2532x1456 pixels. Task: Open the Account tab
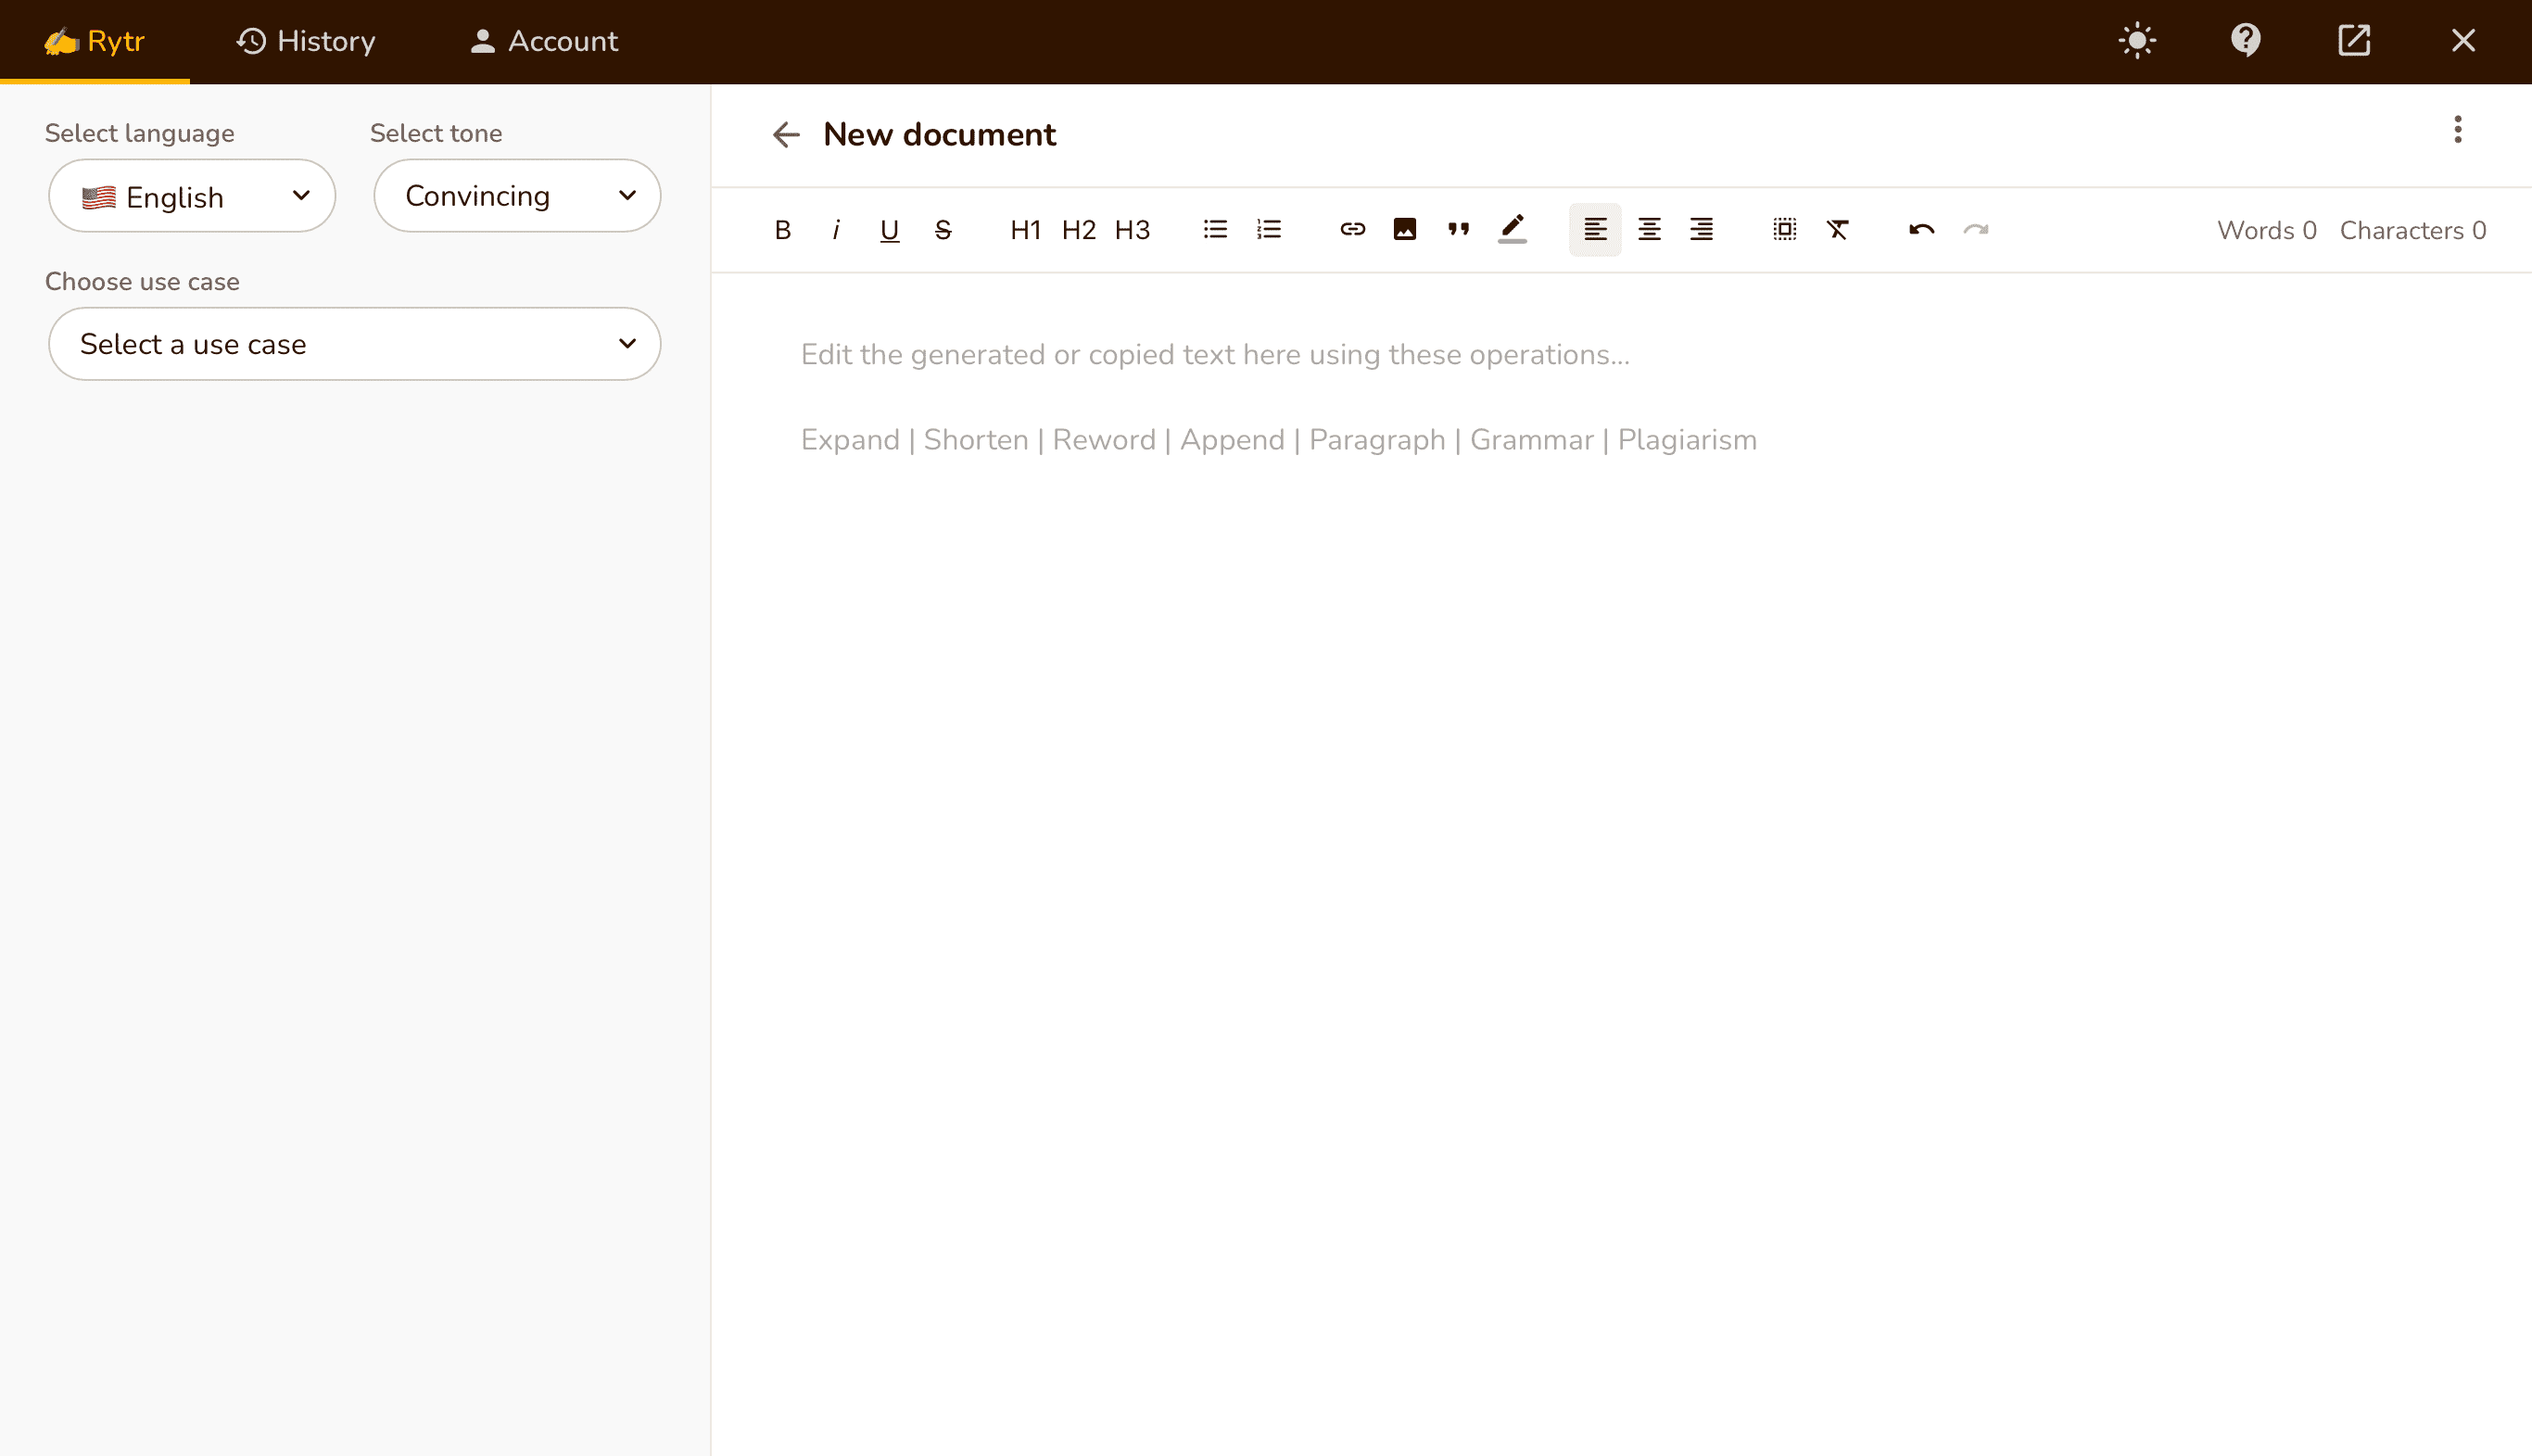point(544,41)
